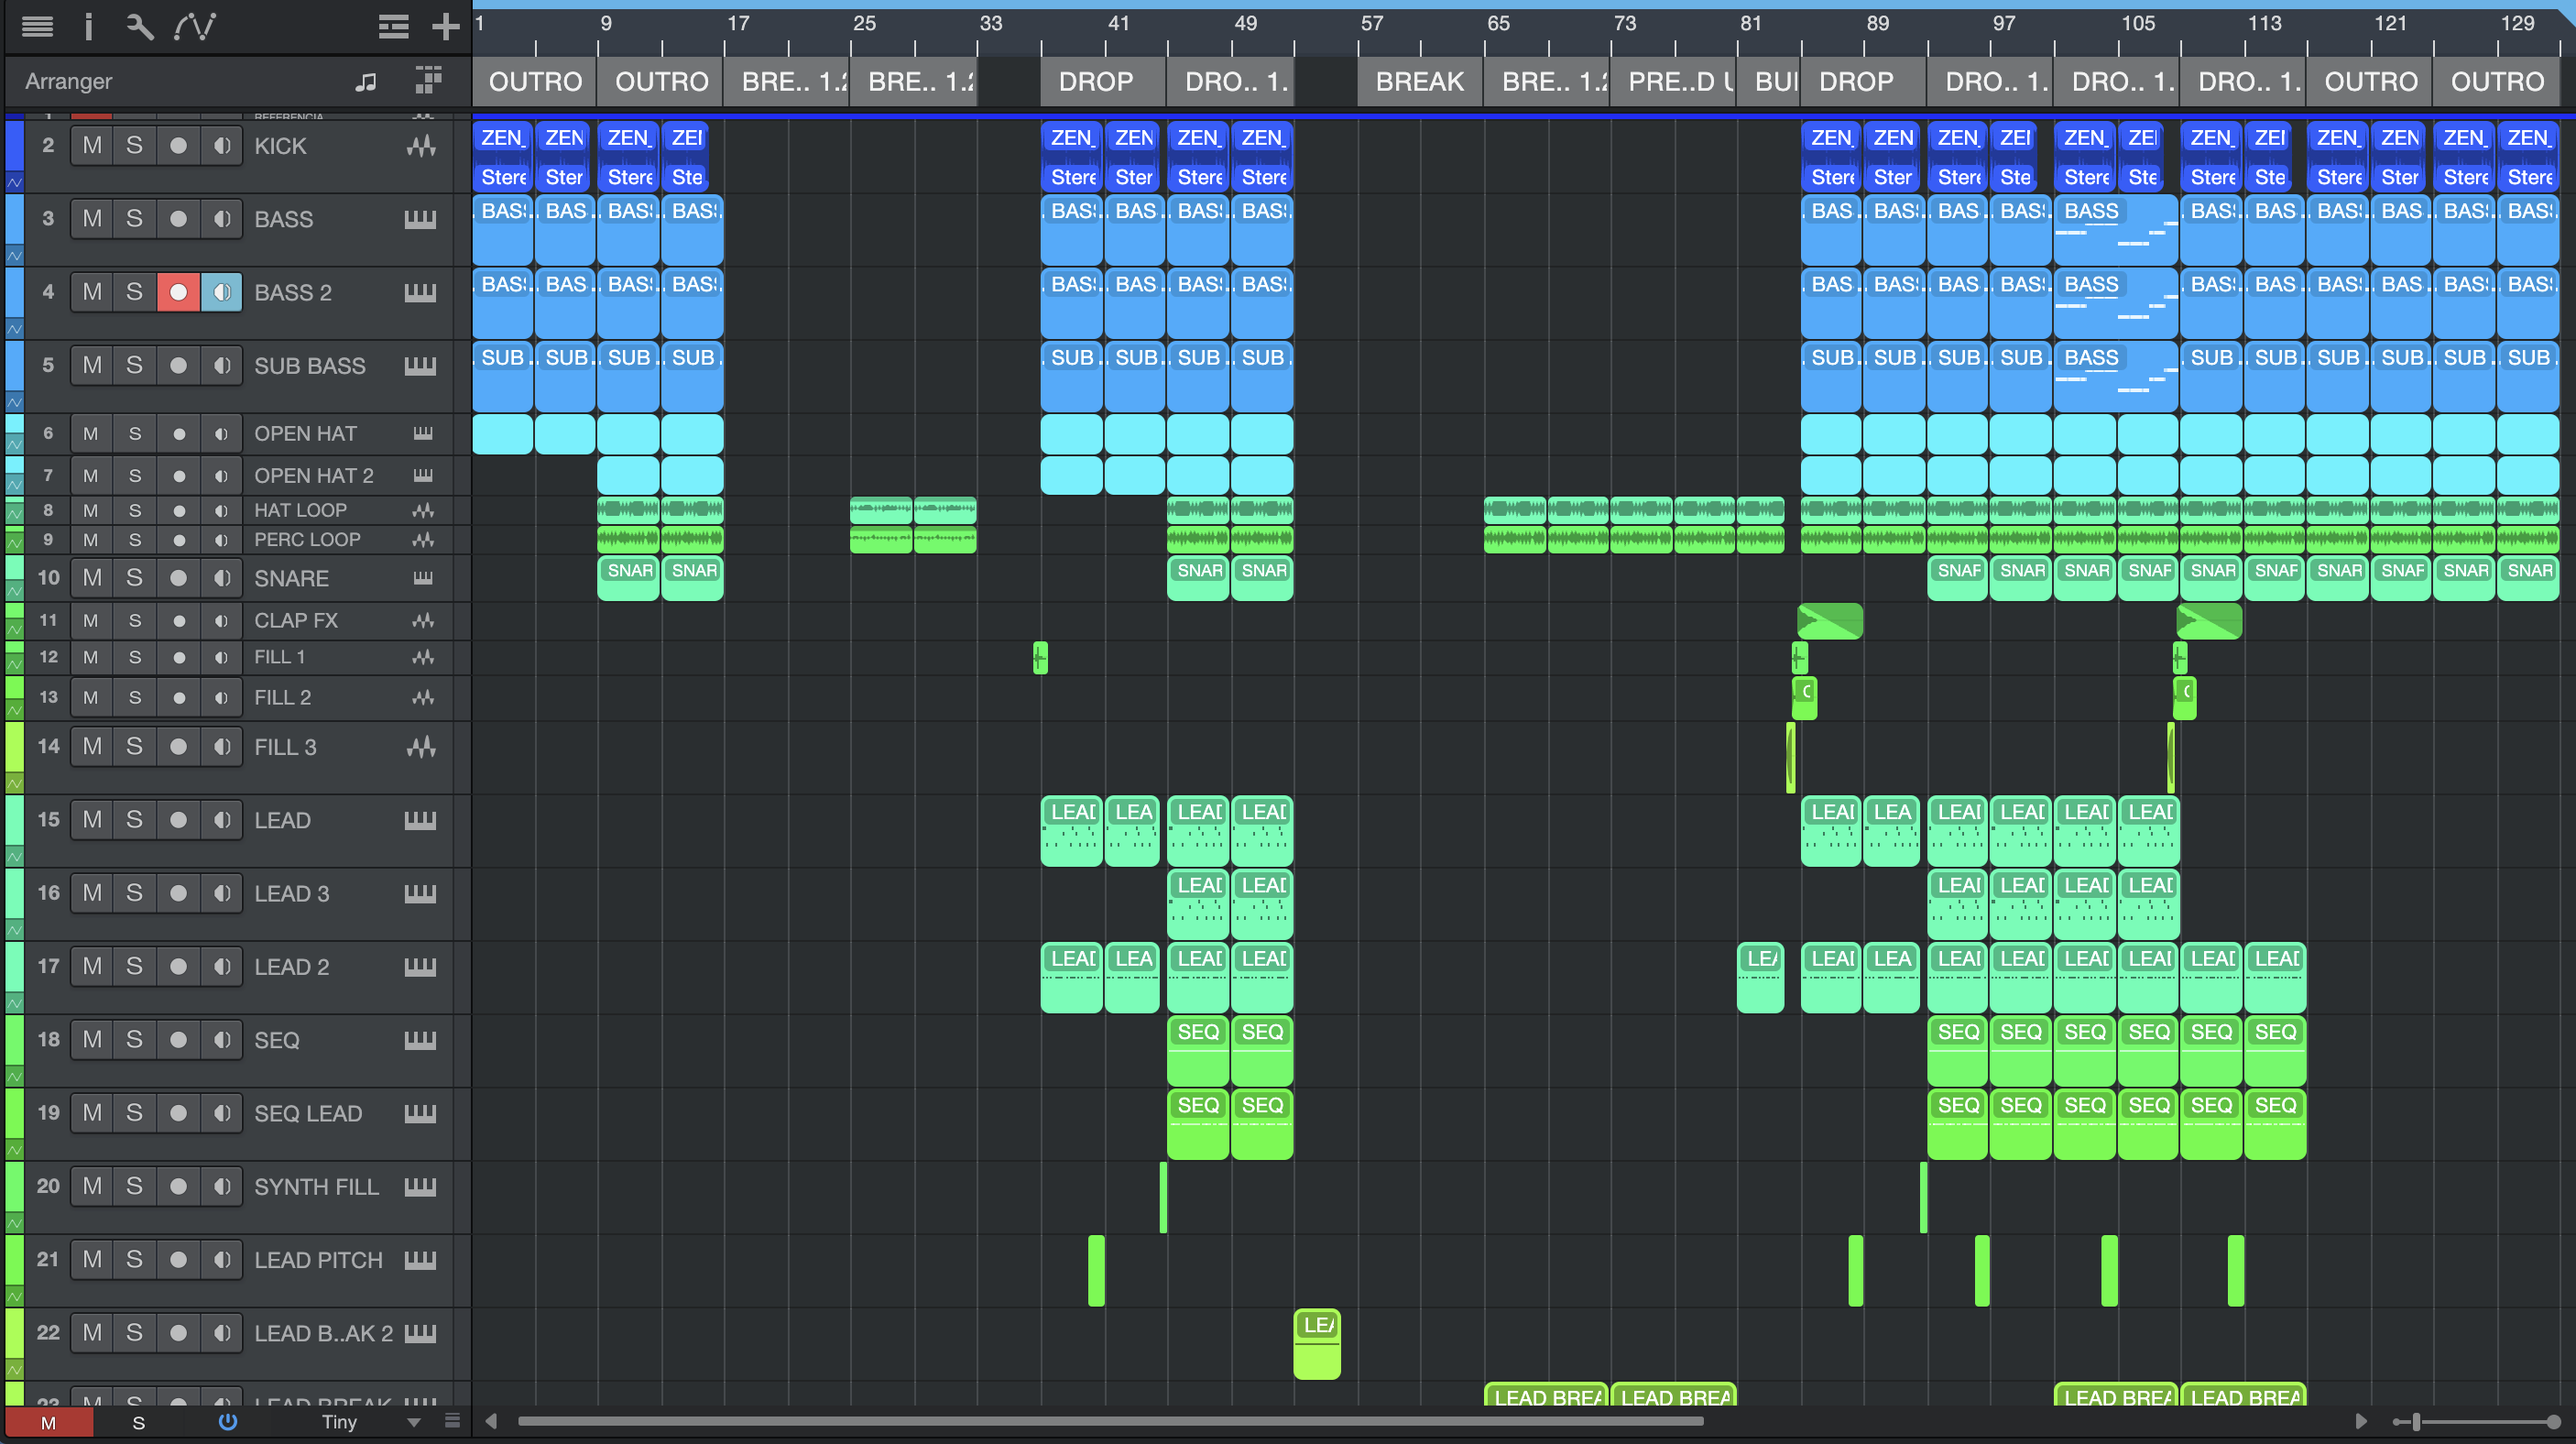Expand automation for the SUB BASS track
This screenshot has width=2576, height=1444.
coord(15,401)
